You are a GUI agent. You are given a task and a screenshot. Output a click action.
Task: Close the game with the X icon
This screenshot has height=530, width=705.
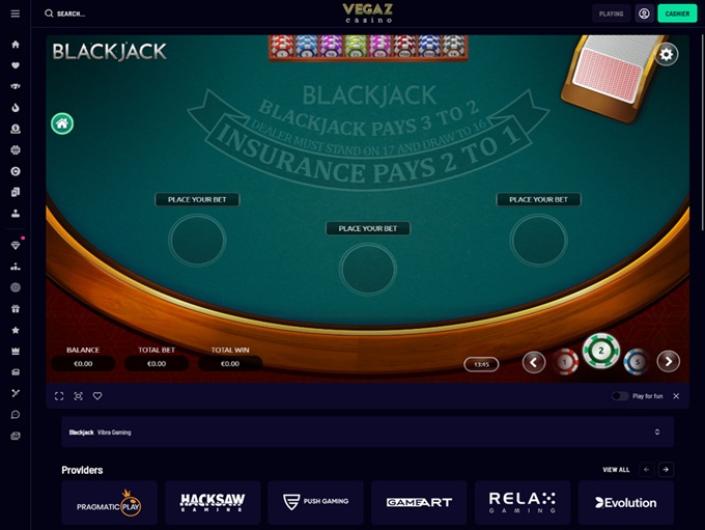pyautogui.click(x=676, y=396)
